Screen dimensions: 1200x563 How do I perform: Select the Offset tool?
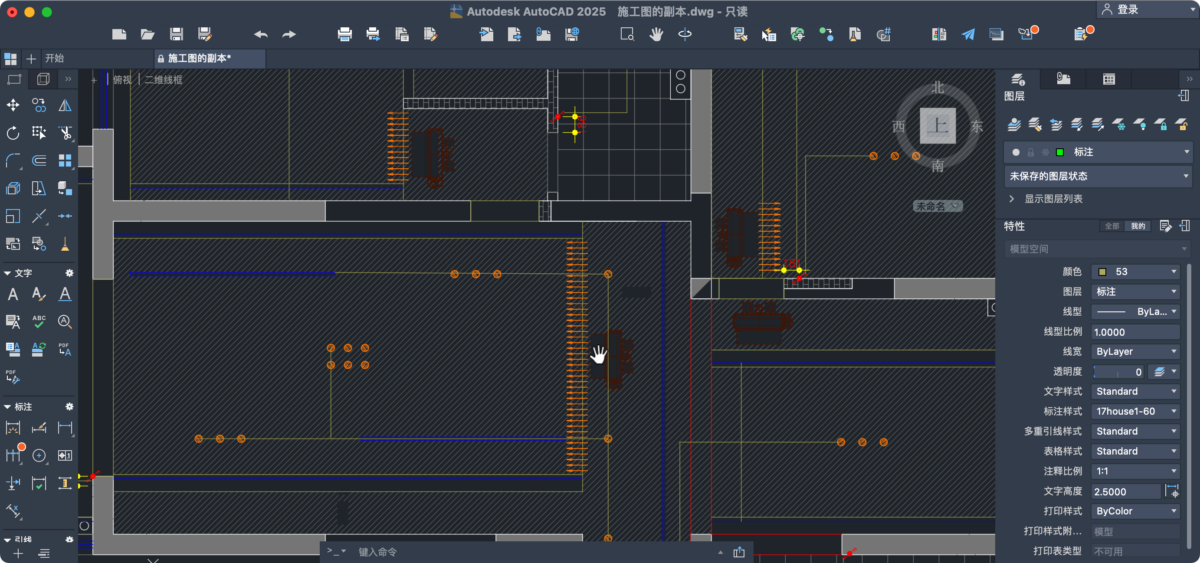tap(39, 160)
